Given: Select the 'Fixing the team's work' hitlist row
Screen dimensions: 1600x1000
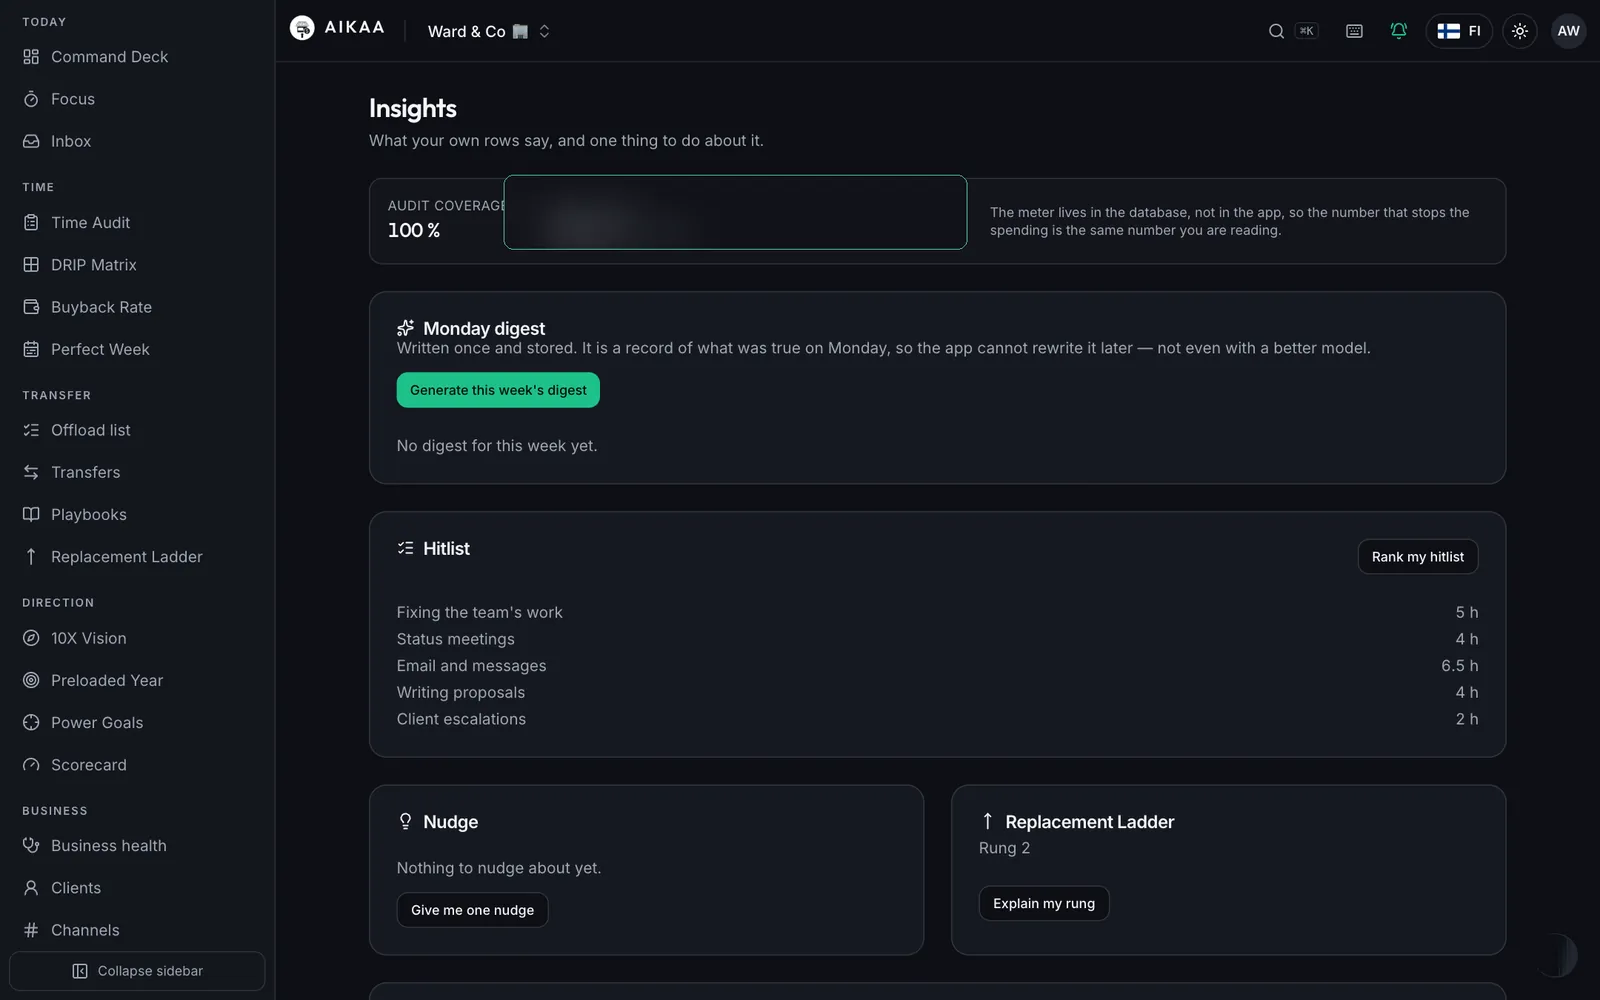Looking at the screenshot, I should pyautogui.click(x=937, y=612).
